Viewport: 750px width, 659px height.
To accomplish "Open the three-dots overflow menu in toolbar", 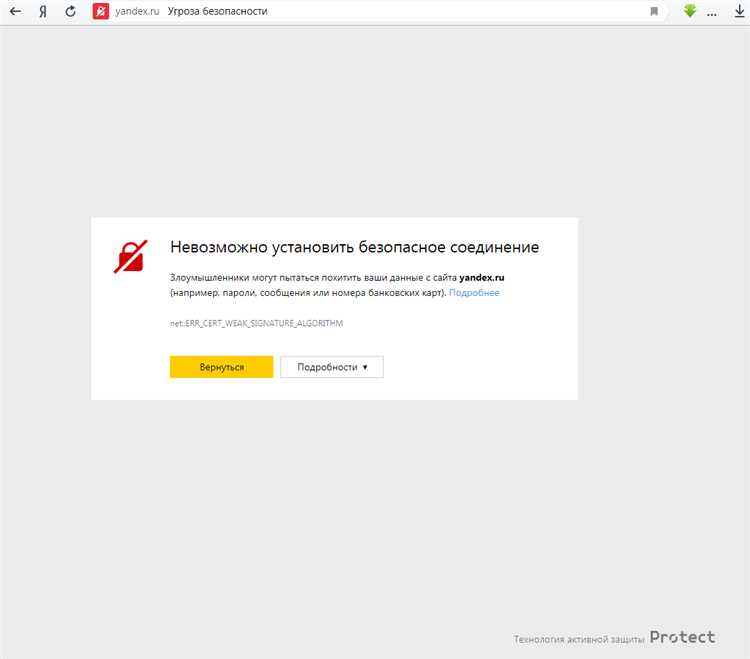I will (713, 11).
